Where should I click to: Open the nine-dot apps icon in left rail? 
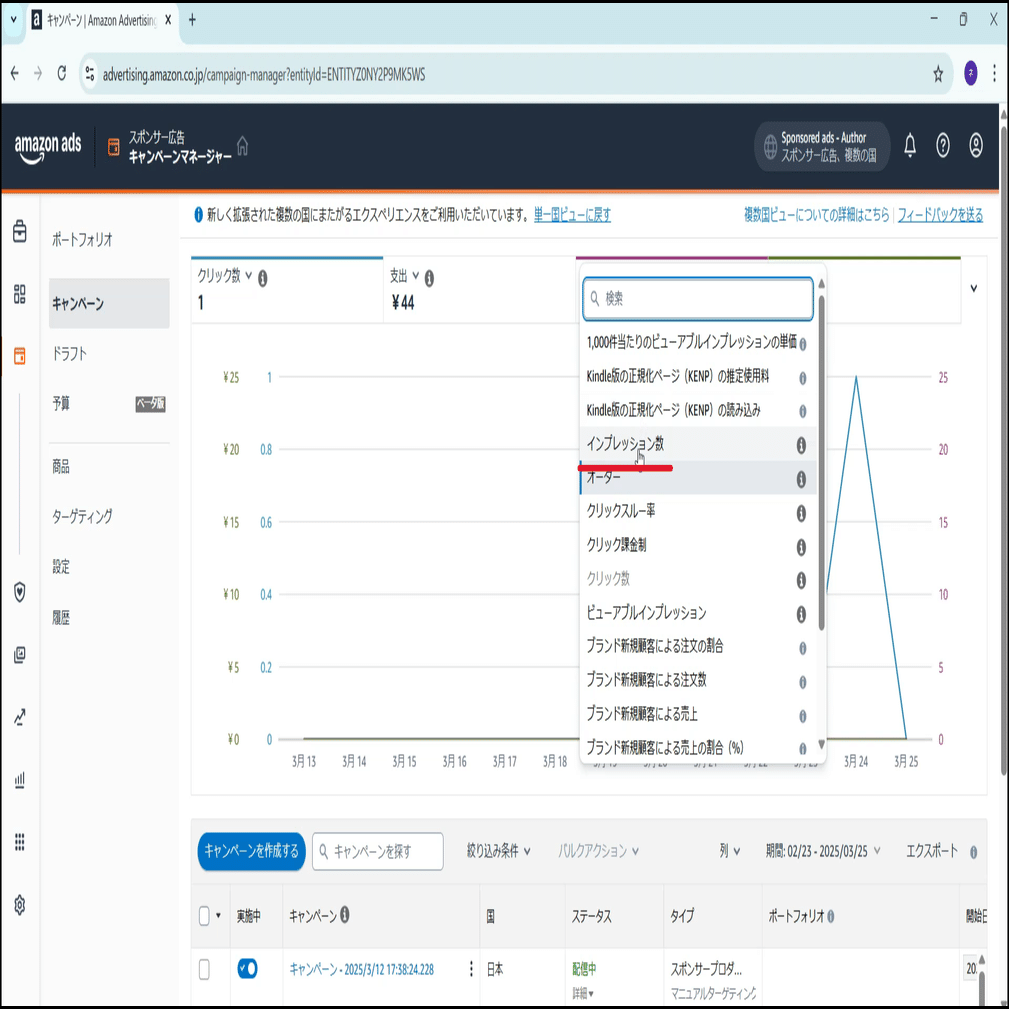tap(20, 842)
